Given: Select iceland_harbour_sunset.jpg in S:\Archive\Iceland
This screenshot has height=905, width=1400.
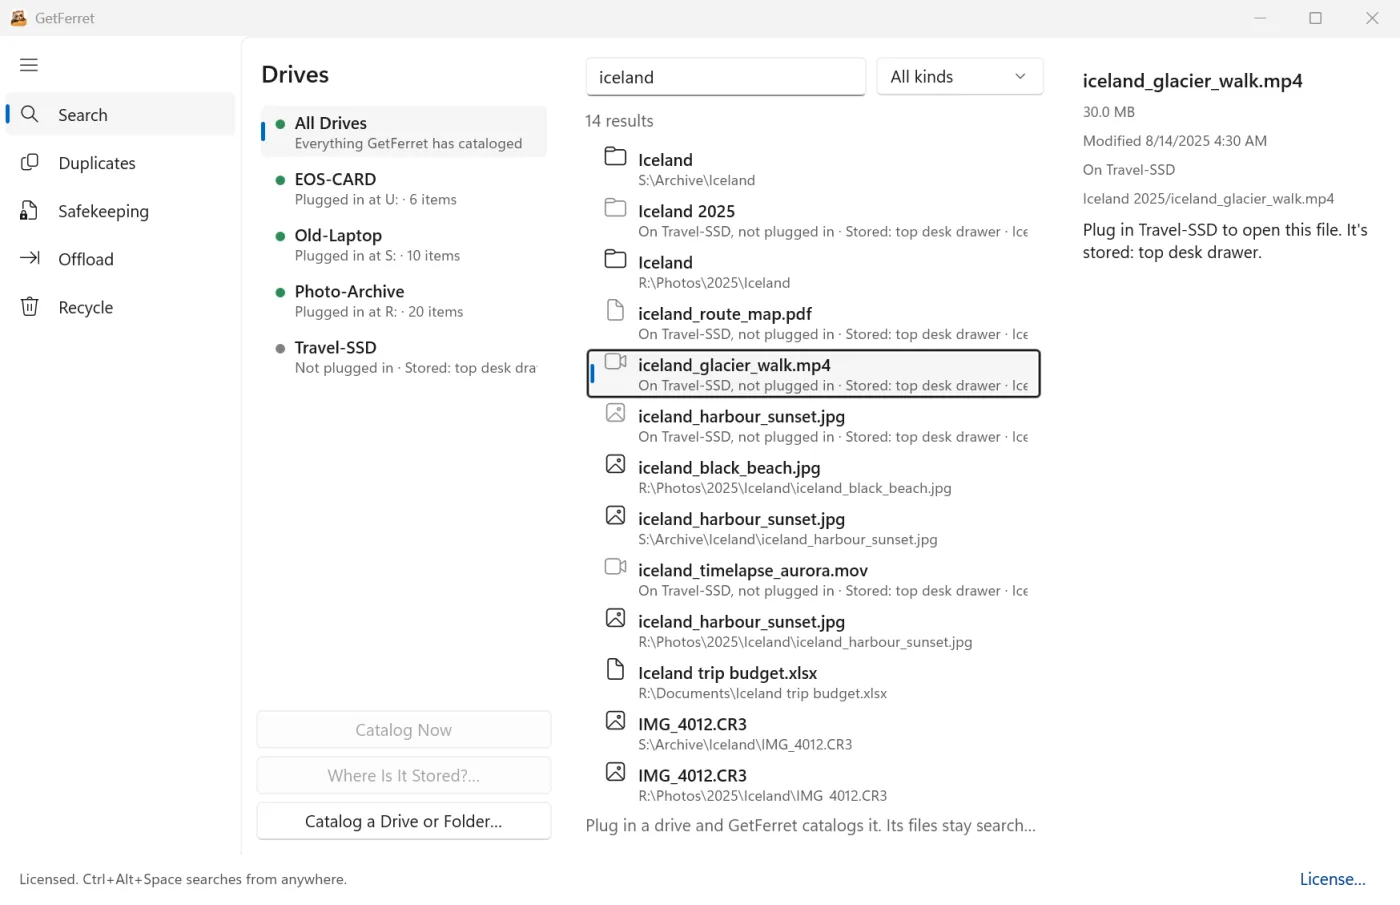Looking at the screenshot, I should [814, 528].
